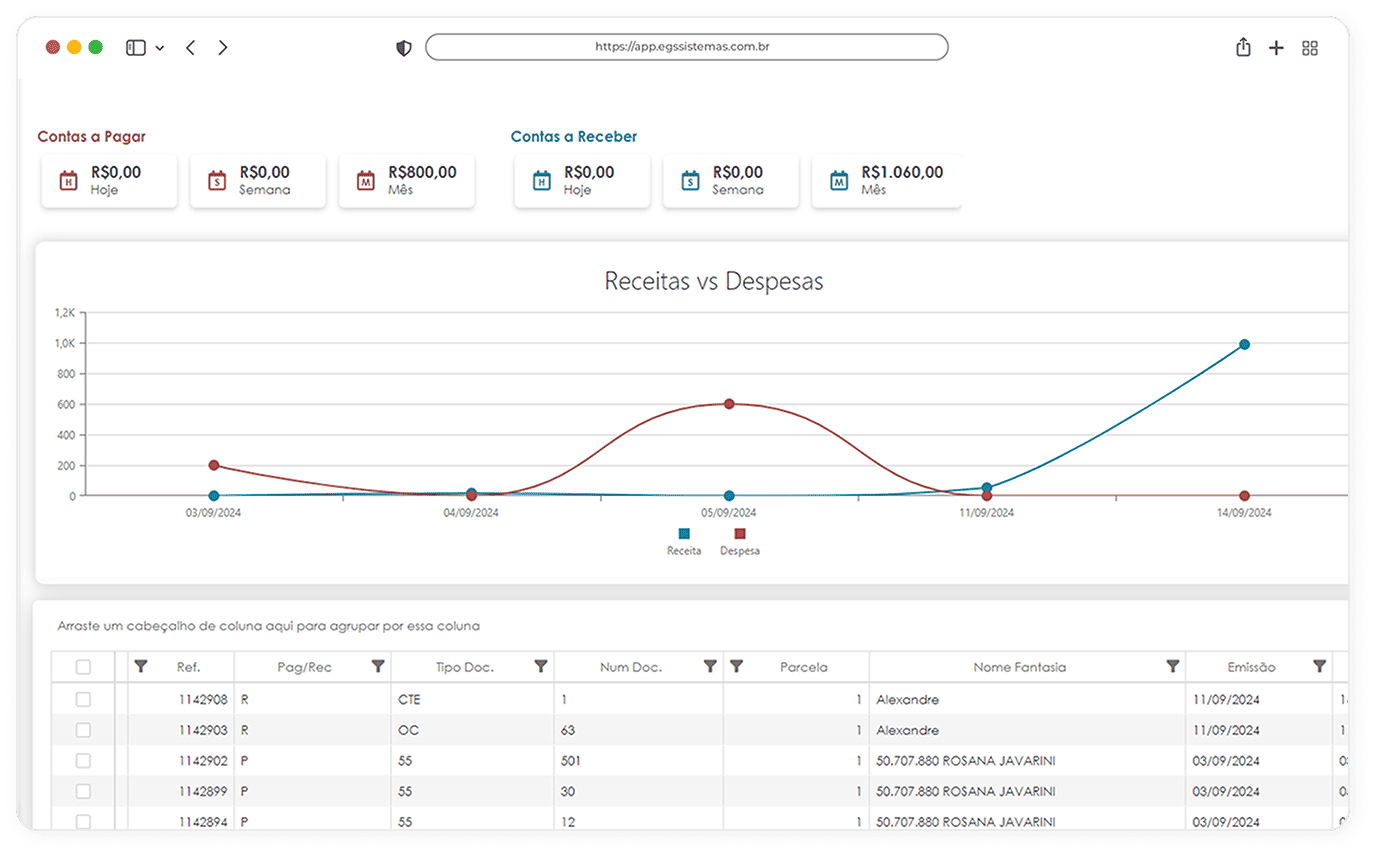The image size is (1374, 855).
Task: Go forward with the browser forward arrow
Action: click(x=222, y=47)
